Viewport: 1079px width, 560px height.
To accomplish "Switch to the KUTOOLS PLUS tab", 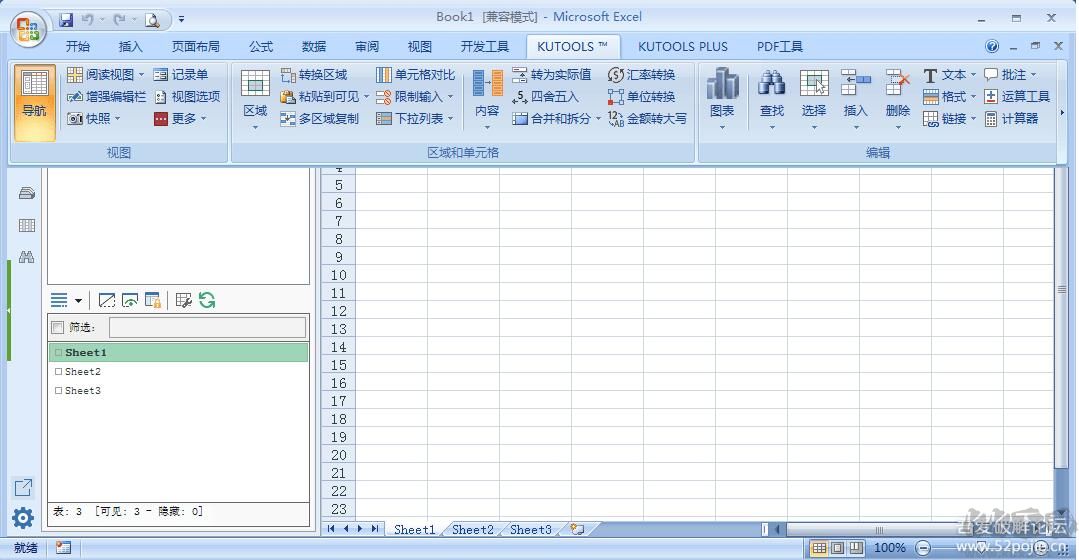I will point(683,46).
